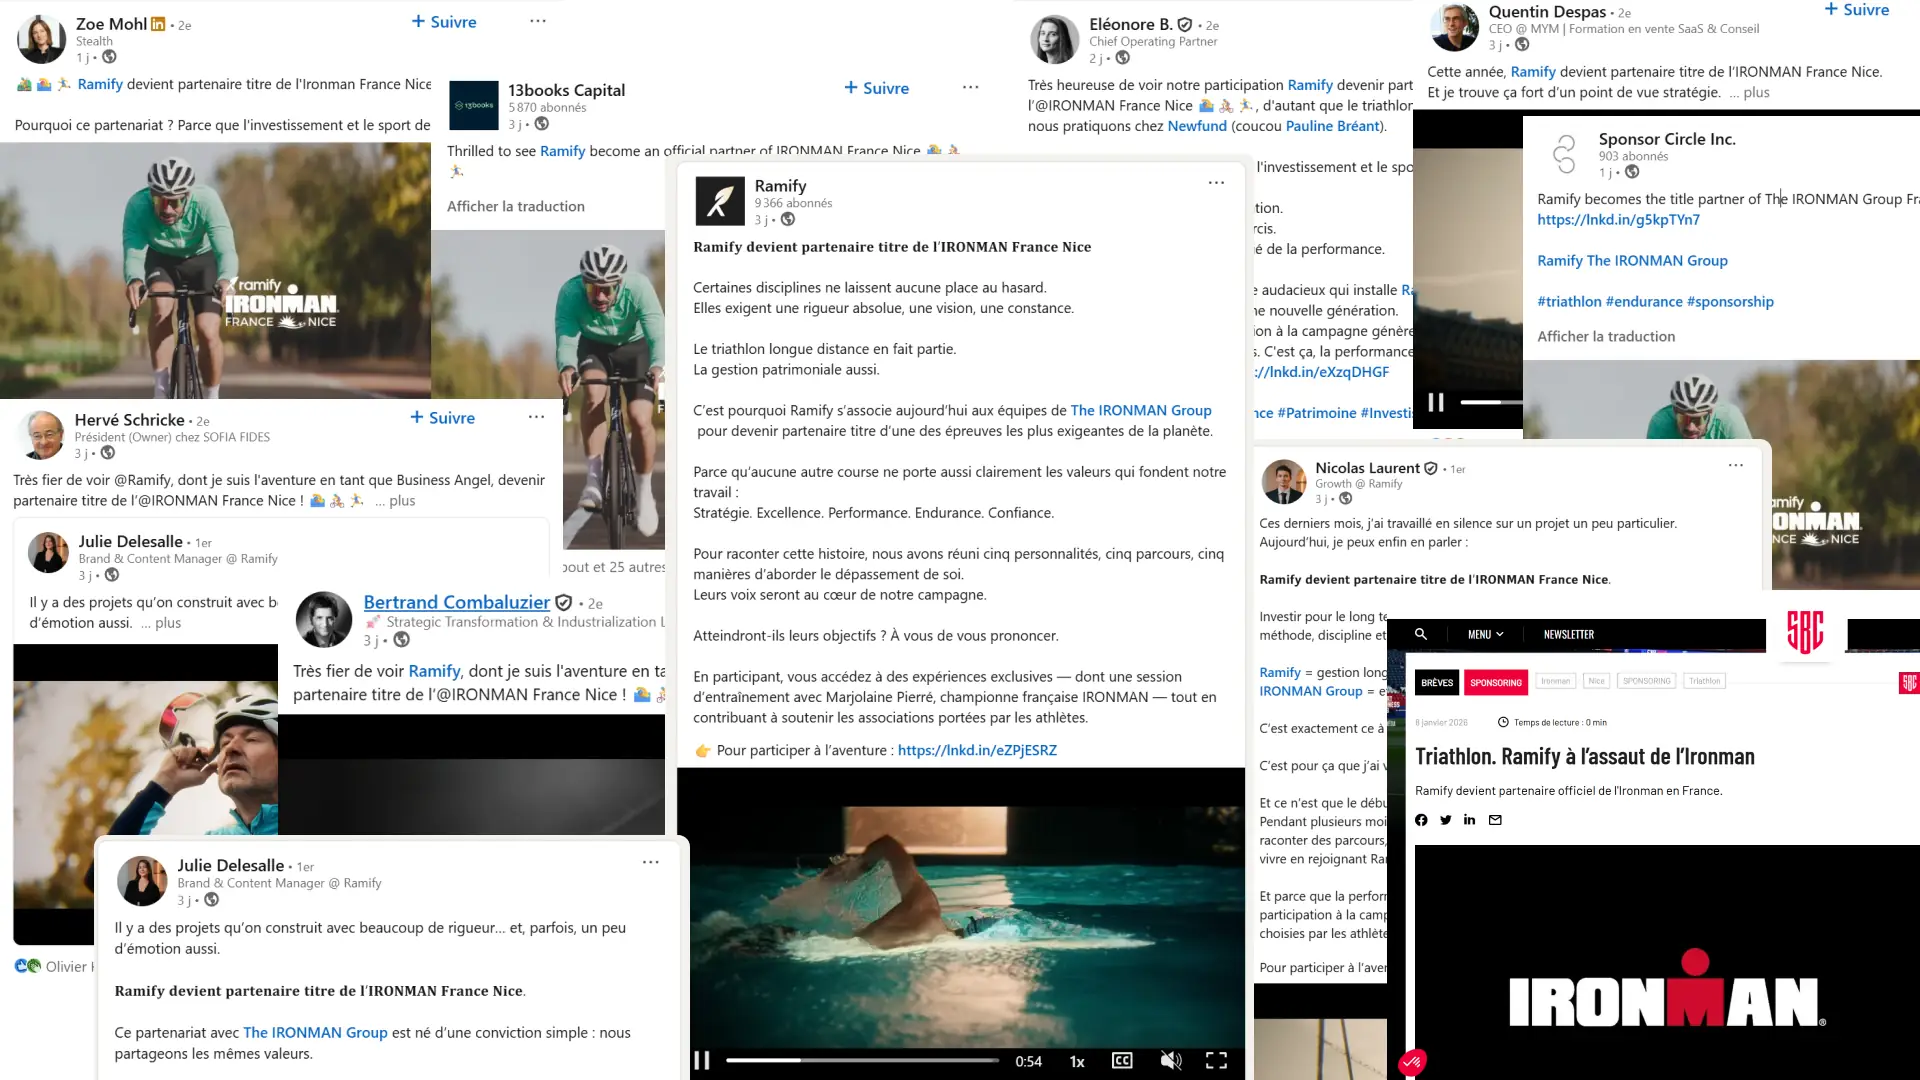Enable closed captions with the CC button

coord(1121,1061)
